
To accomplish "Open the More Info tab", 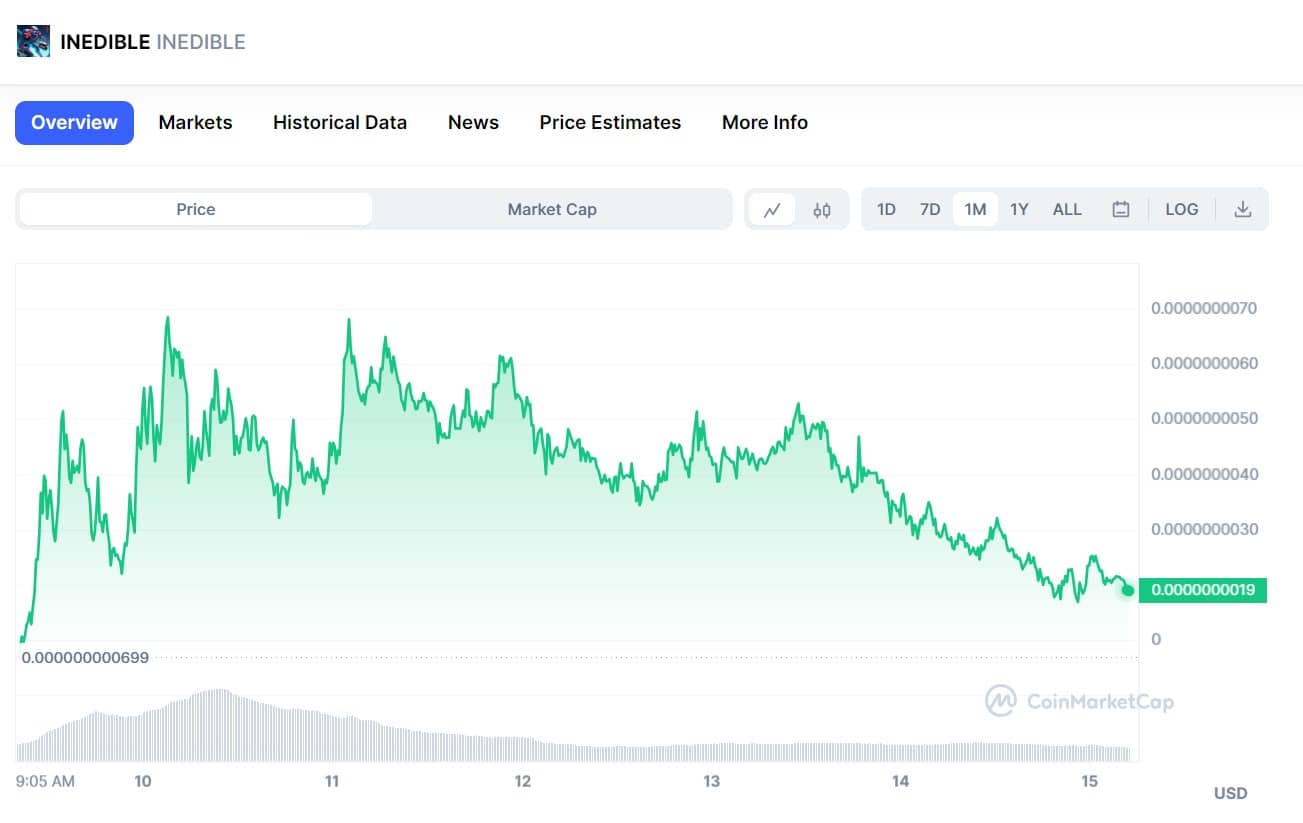I will (x=765, y=123).
